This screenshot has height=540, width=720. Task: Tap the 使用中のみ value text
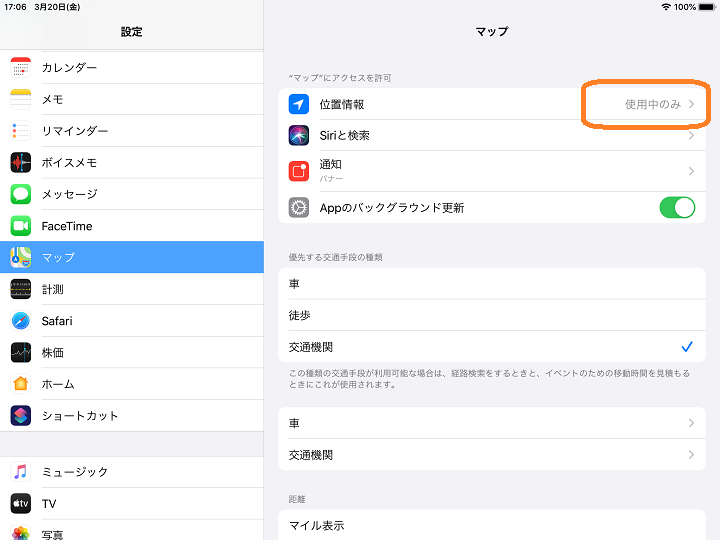[652, 104]
